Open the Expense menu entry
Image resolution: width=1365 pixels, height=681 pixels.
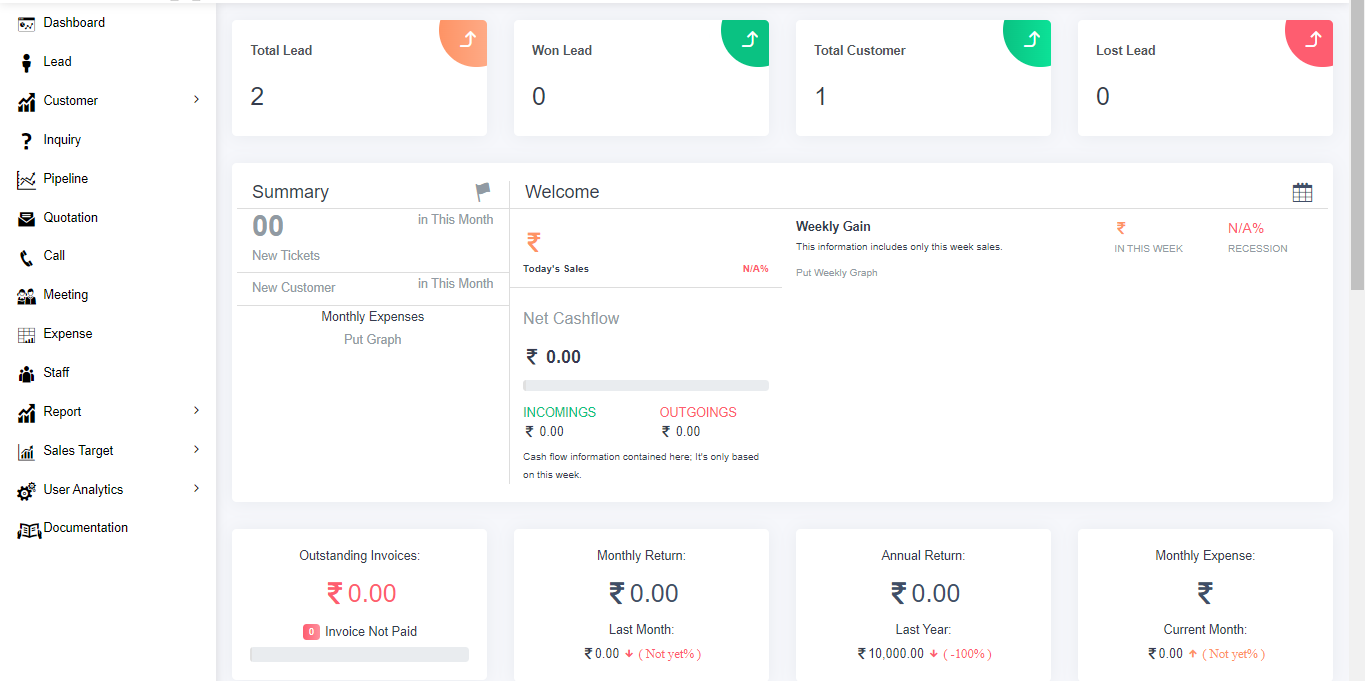[x=68, y=334]
